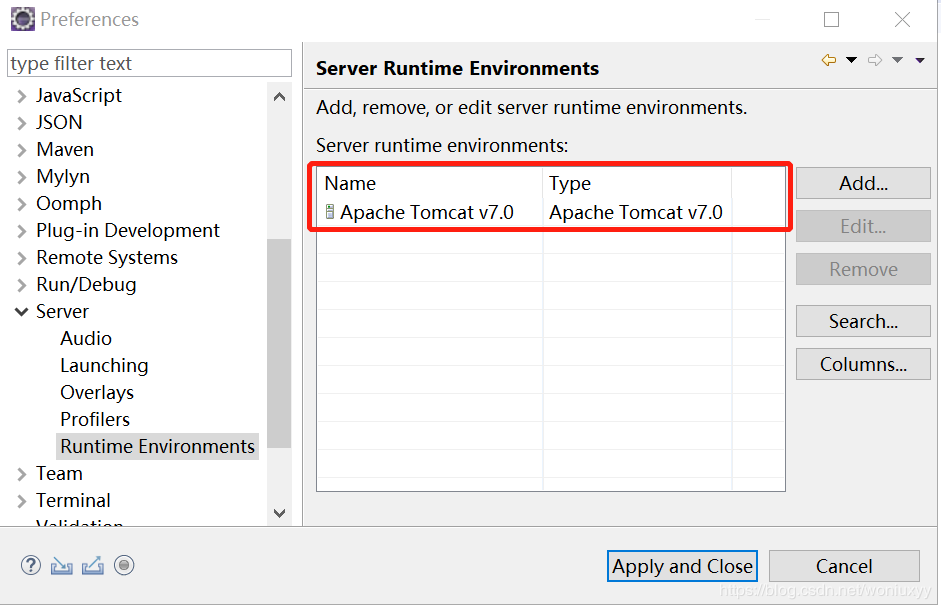Screen dimensions: 941x609
Task: Click the forward navigation arrow icon
Action: click(875, 60)
